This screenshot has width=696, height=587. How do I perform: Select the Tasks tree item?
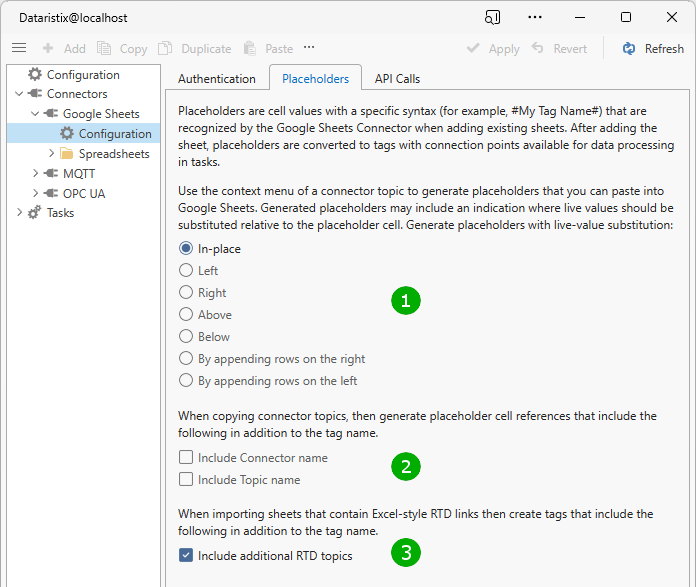pyautogui.click(x=60, y=213)
